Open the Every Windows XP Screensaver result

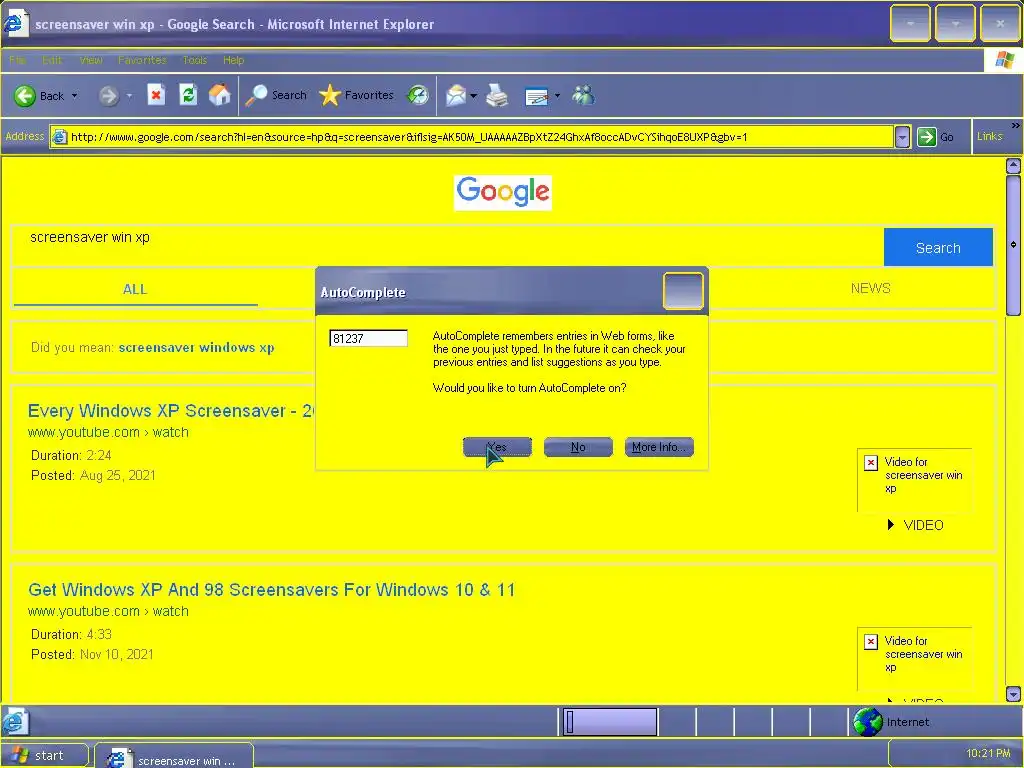pos(171,411)
